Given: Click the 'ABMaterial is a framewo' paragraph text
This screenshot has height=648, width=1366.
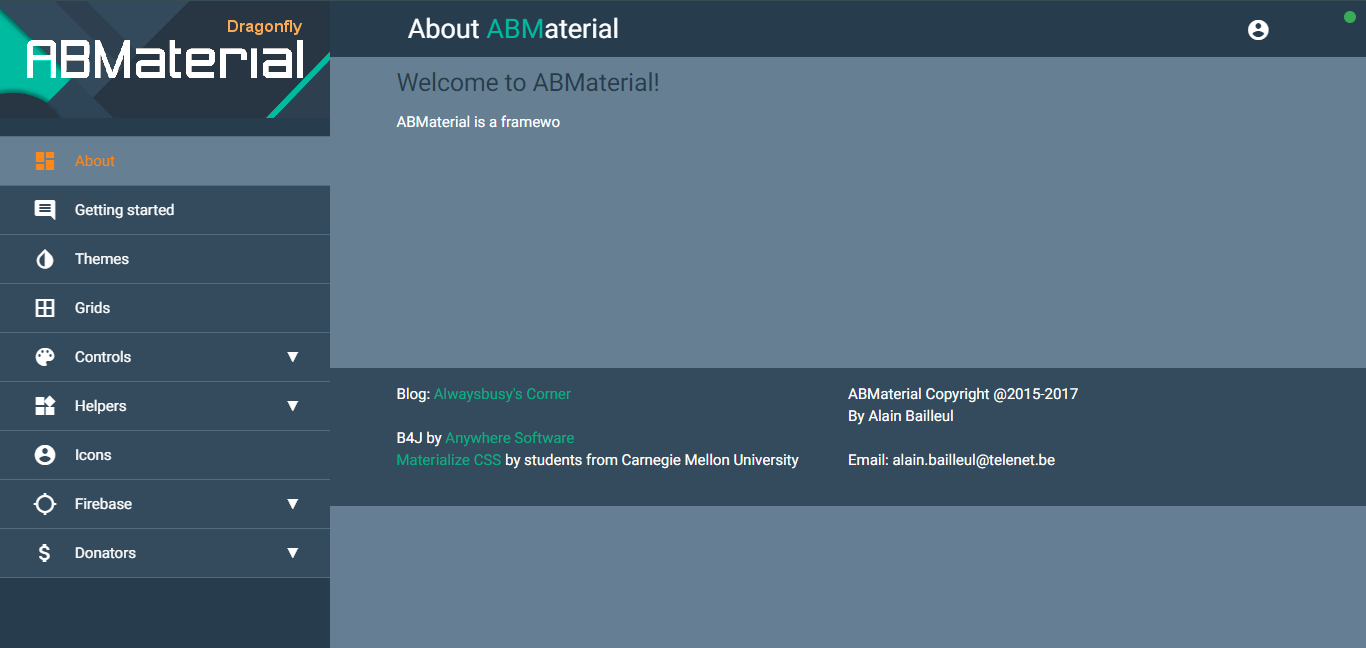Looking at the screenshot, I should pyautogui.click(x=478, y=122).
